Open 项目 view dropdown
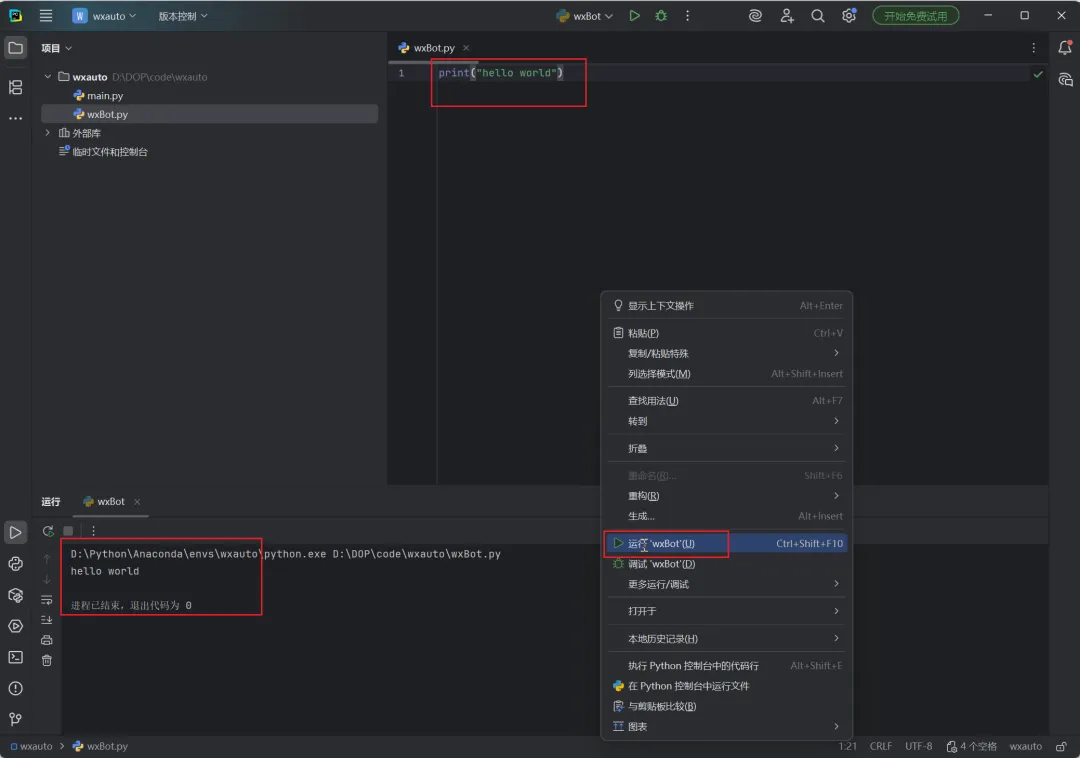The height and width of the screenshot is (758, 1080). point(56,48)
